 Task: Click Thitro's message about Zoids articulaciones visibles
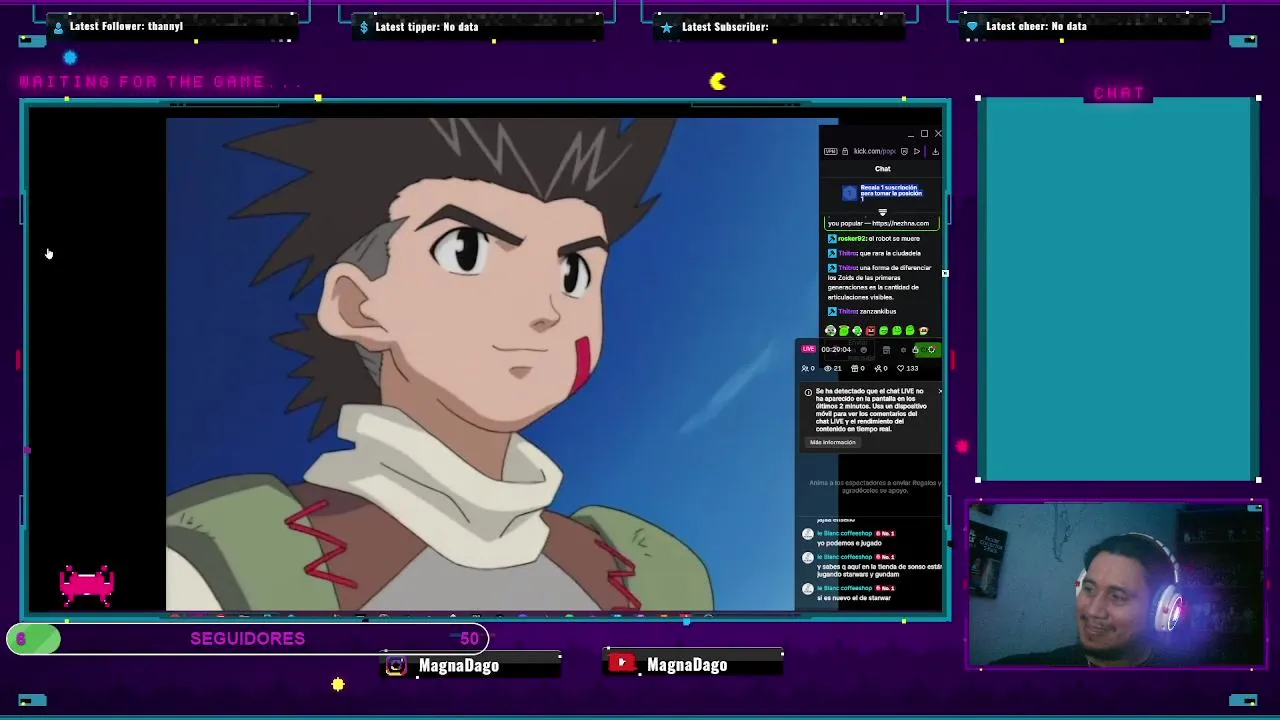pyautogui.click(x=880, y=282)
